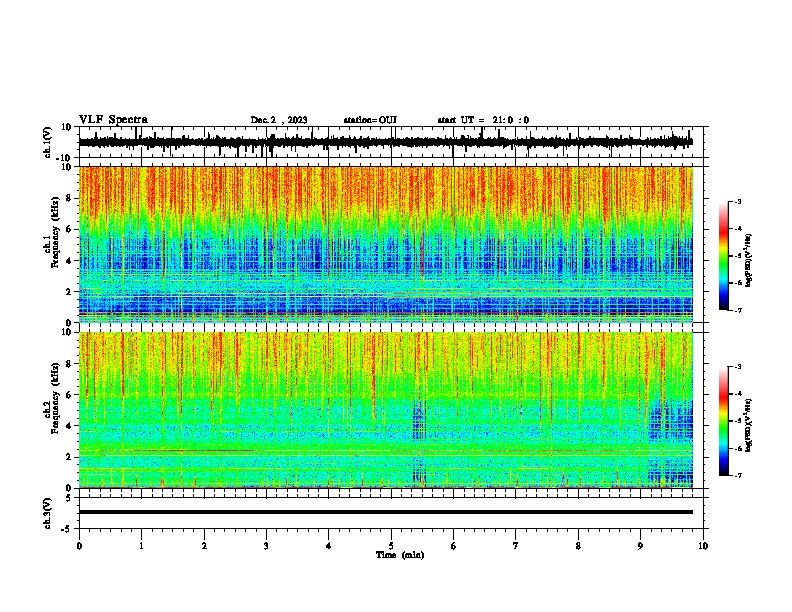This screenshot has width=792, height=612.
Task: Click time axis tick "4"
Action: [x=329, y=546]
